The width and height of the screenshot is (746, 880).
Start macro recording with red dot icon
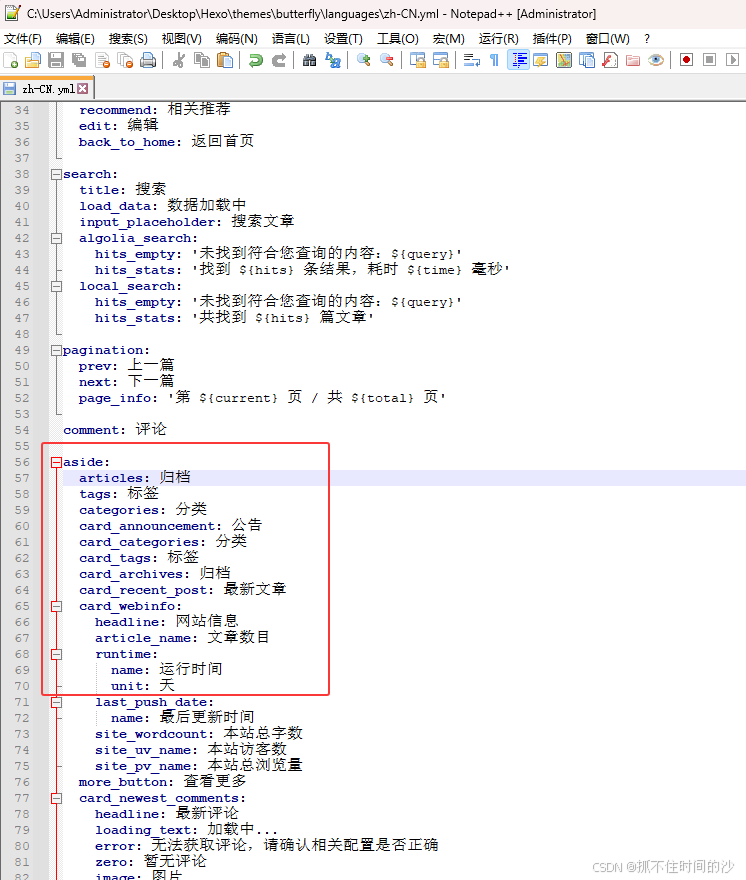[x=686, y=60]
